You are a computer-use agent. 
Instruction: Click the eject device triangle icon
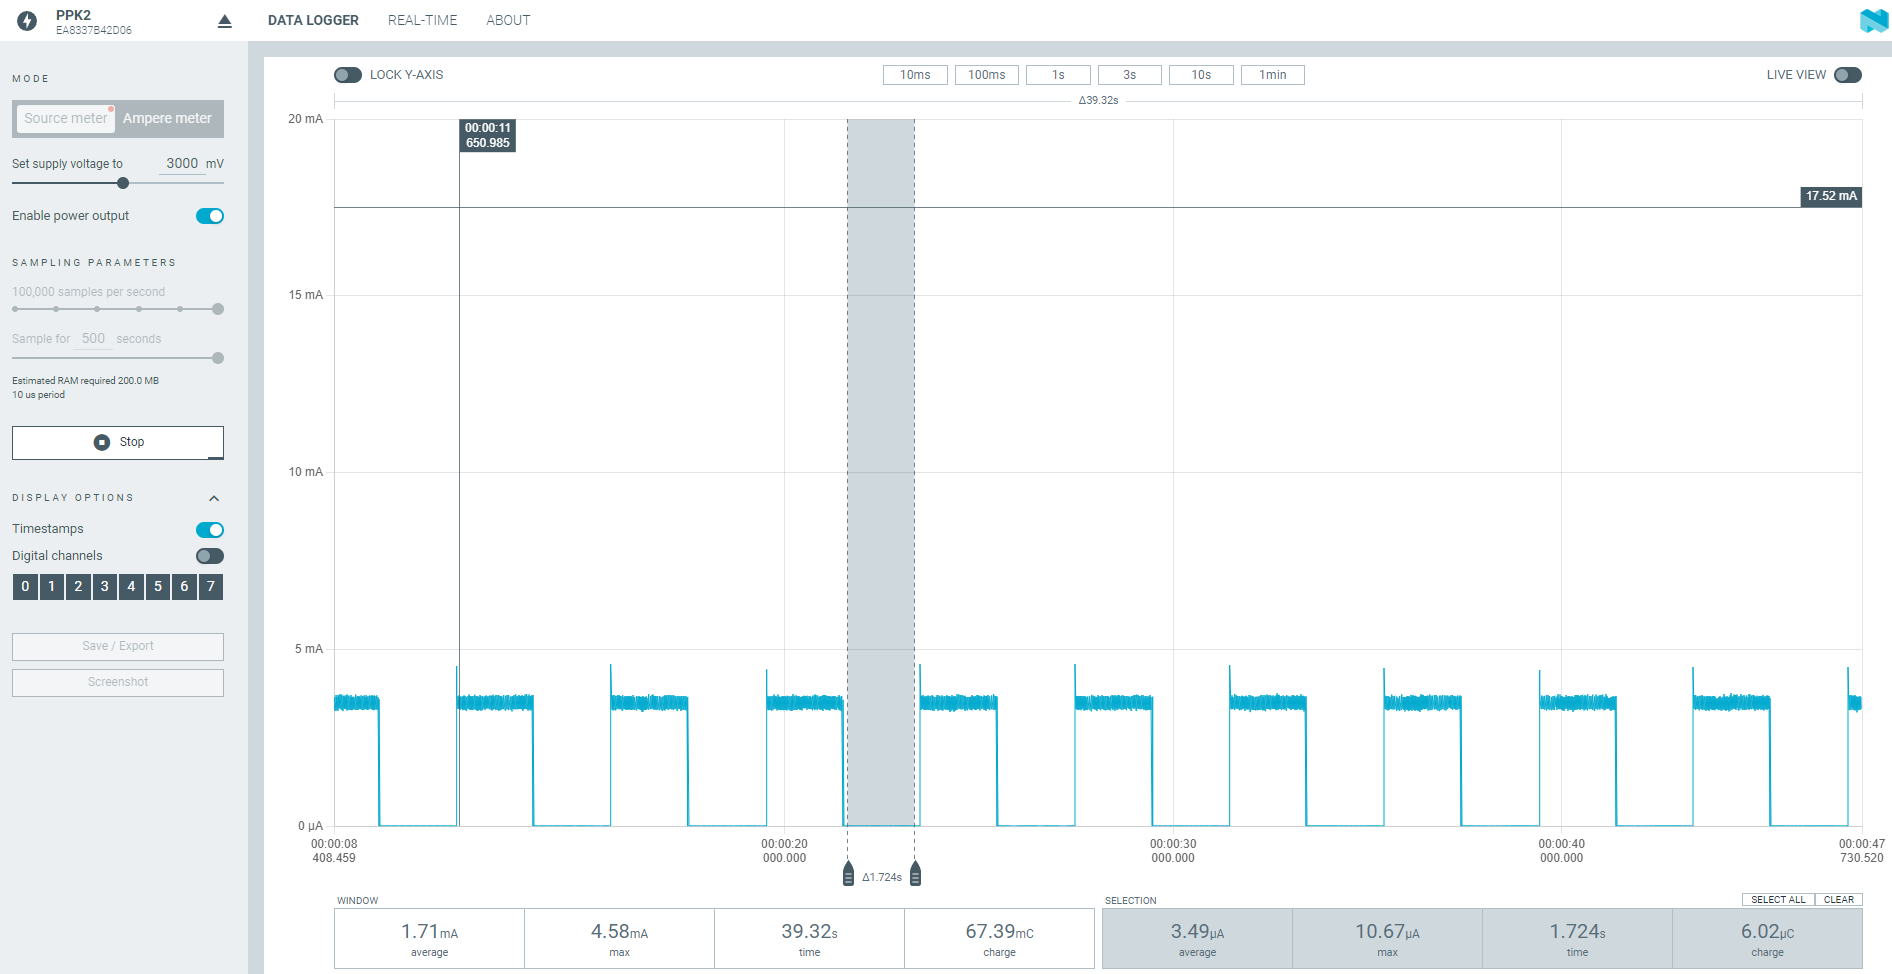coord(225,21)
